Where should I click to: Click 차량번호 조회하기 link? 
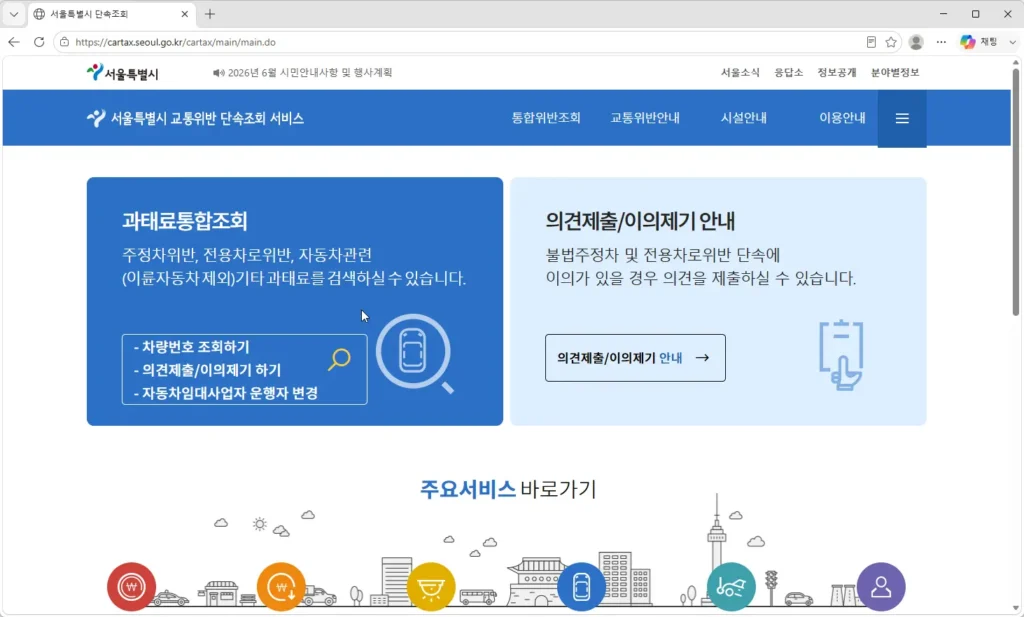click(x=191, y=347)
